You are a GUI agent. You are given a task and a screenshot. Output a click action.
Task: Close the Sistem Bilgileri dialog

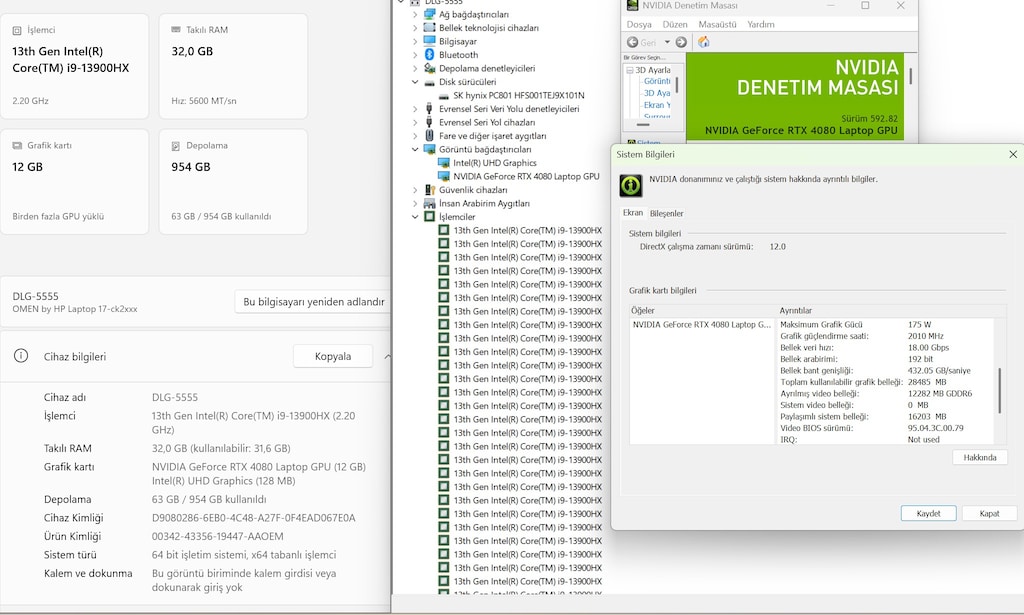tap(1013, 155)
